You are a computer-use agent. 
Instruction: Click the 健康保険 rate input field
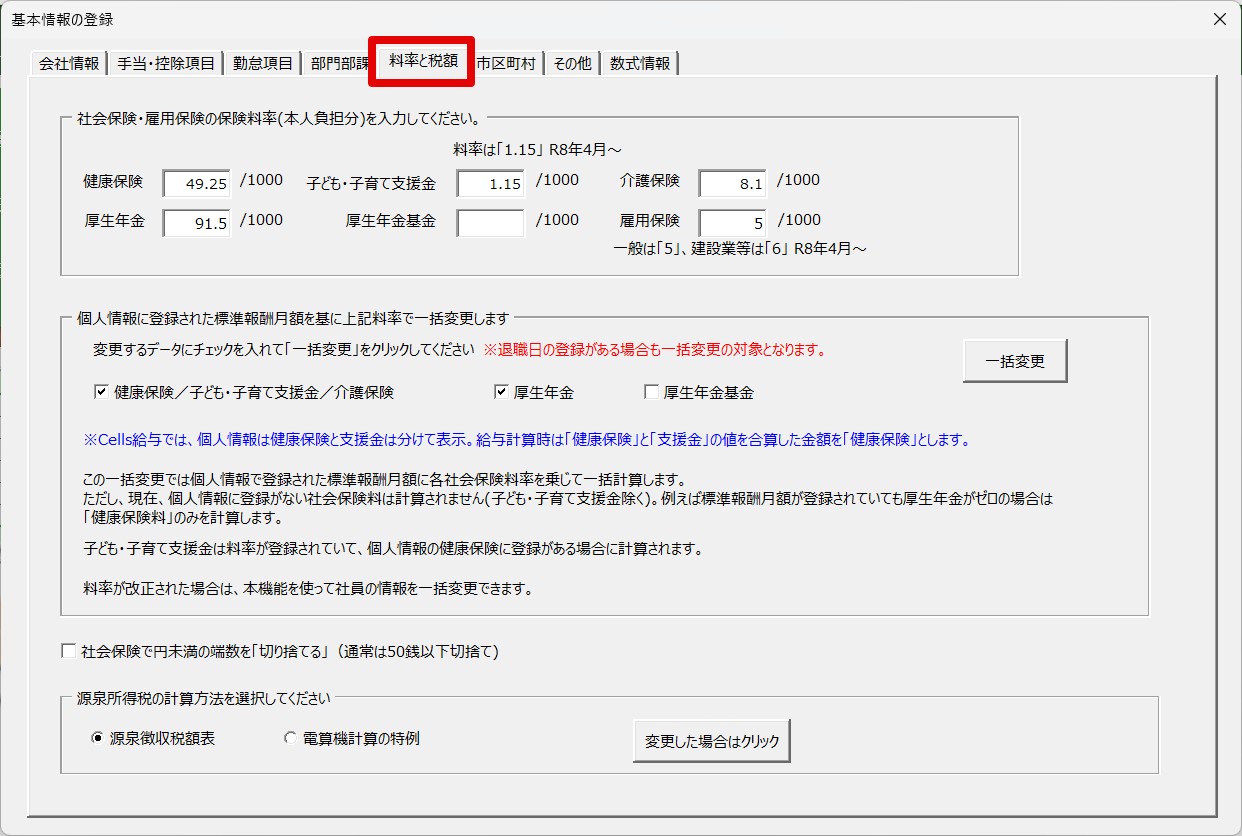pyautogui.click(x=197, y=184)
